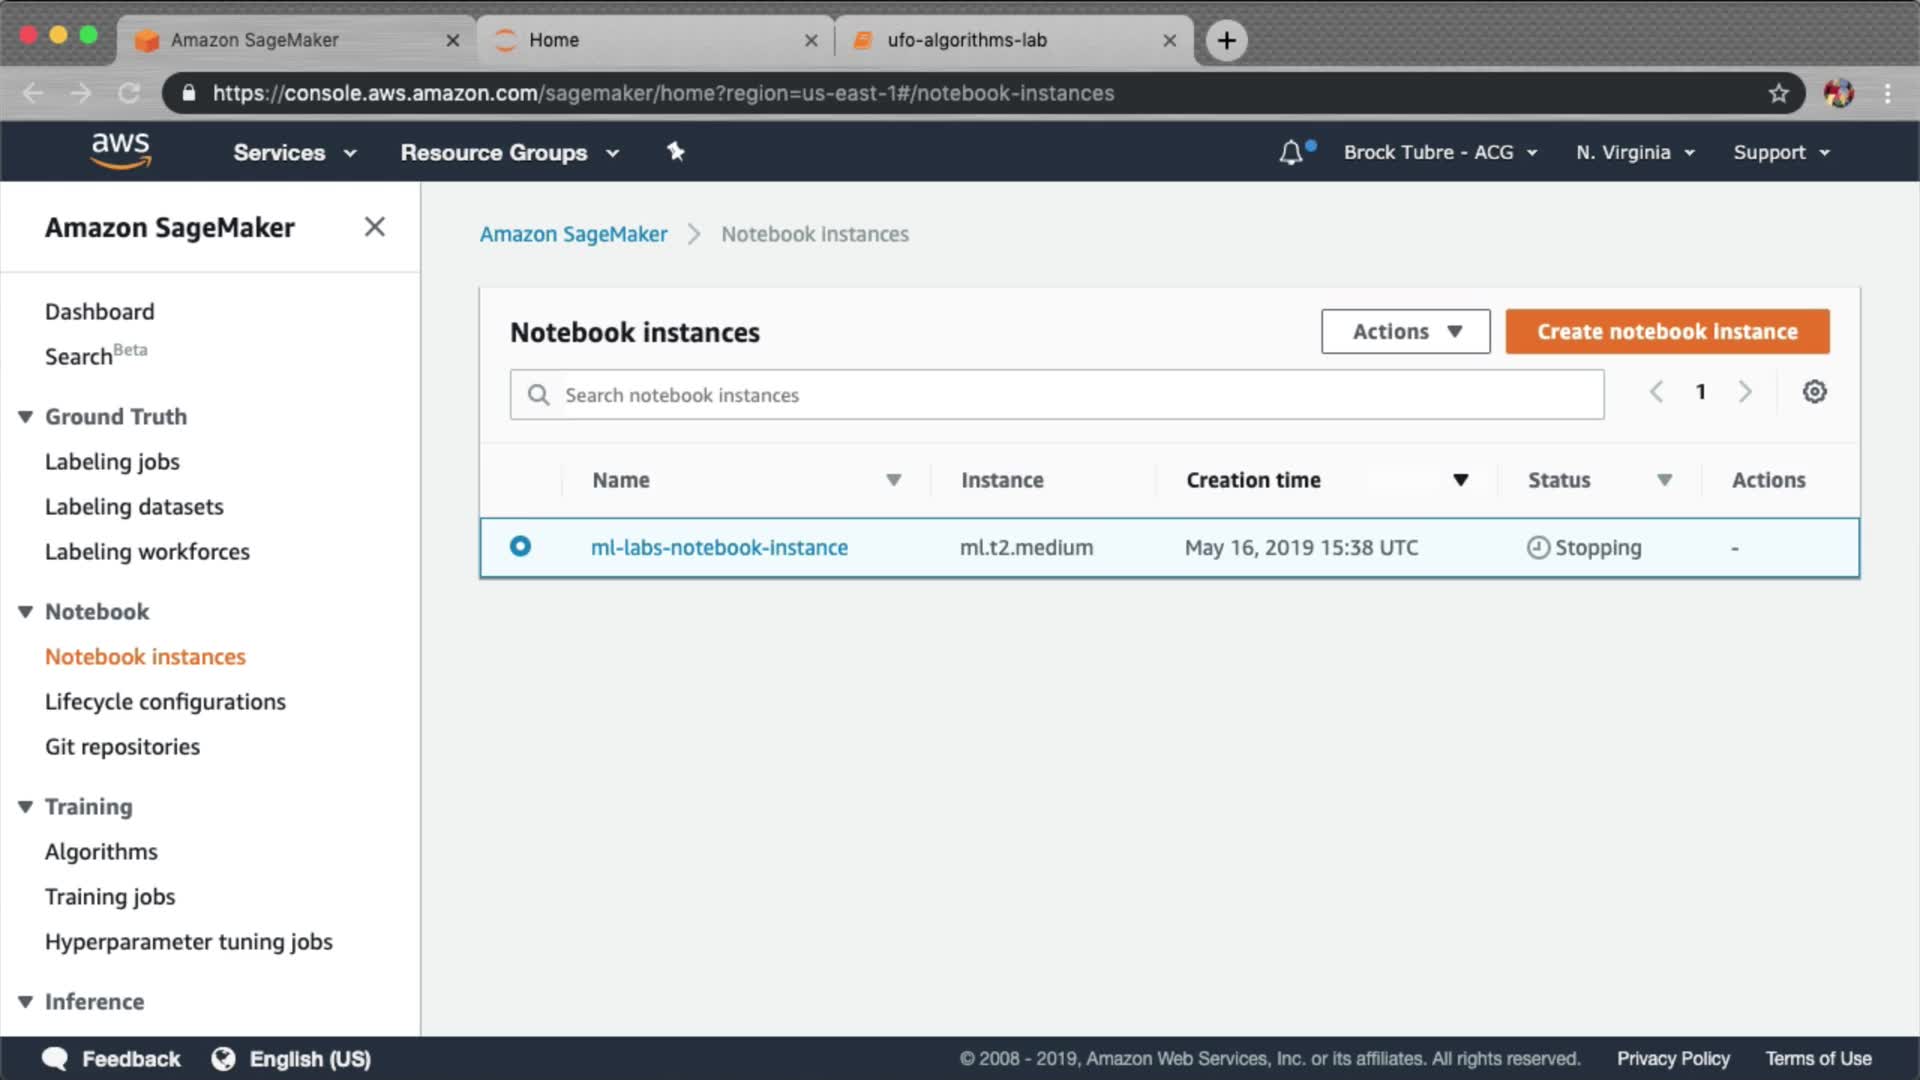1920x1080 pixels.
Task: Open the notifications bell icon
Action: (1291, 153)
